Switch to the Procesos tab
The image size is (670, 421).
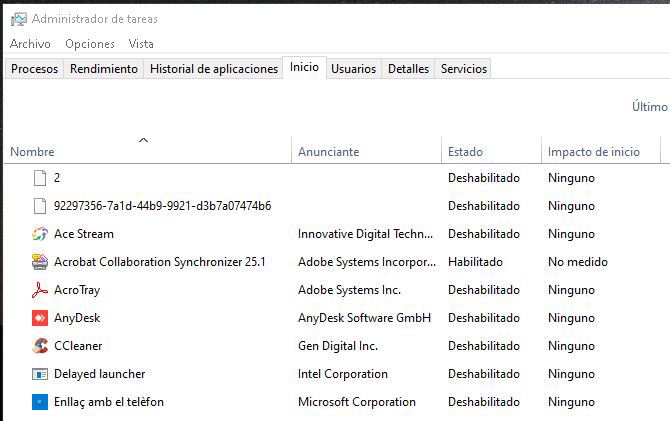pyautogui.click(x=34, y=69)
